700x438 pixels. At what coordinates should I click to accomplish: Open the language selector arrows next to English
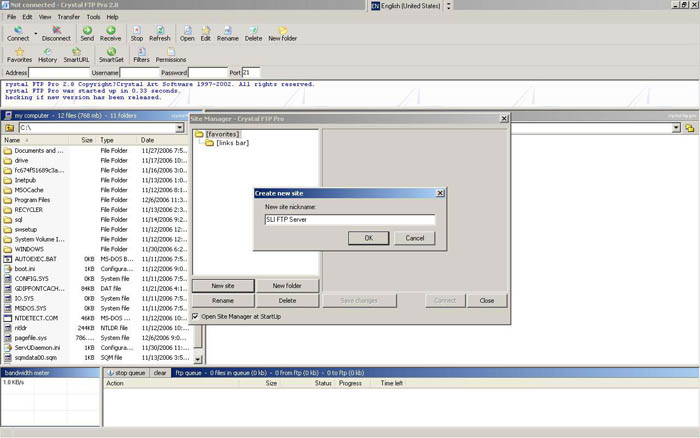[449, 6]
